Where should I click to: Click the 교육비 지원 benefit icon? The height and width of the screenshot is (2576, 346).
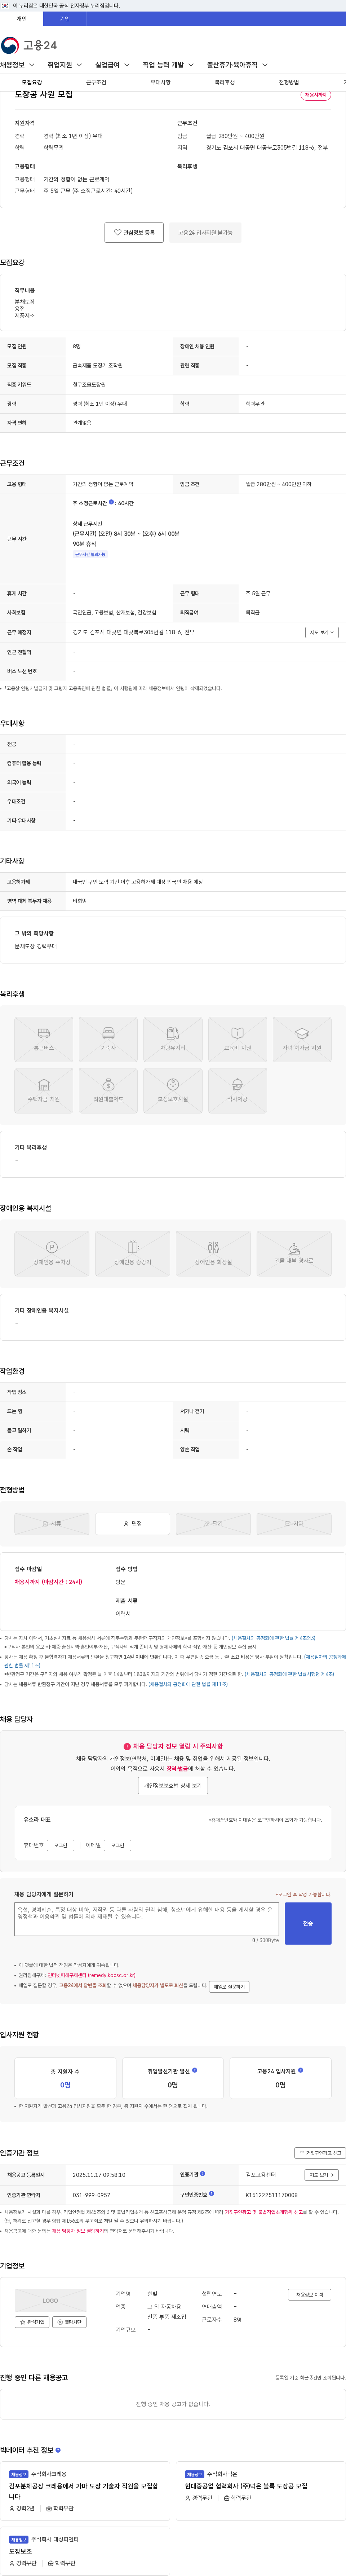pyautogui.click(x=237, y=1039)
